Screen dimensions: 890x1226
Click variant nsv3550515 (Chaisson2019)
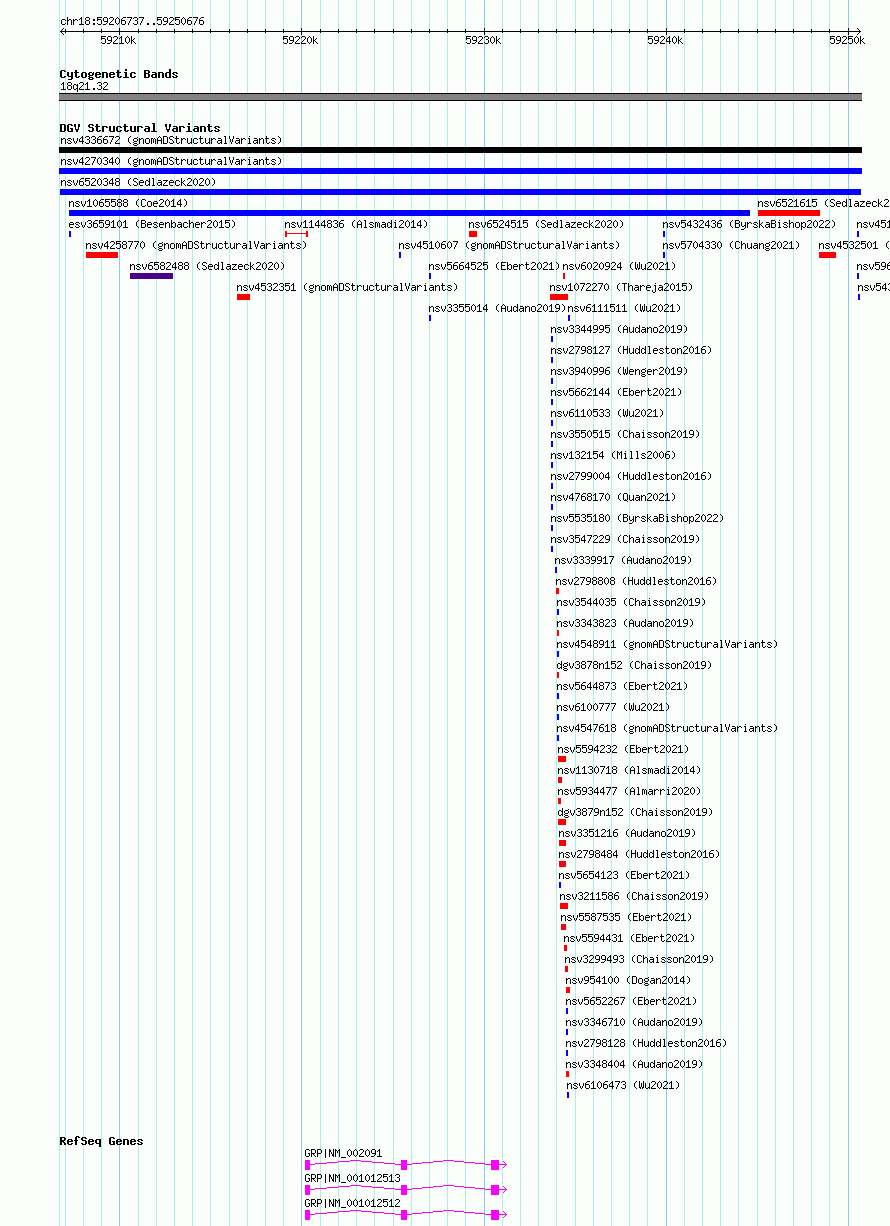625,434
